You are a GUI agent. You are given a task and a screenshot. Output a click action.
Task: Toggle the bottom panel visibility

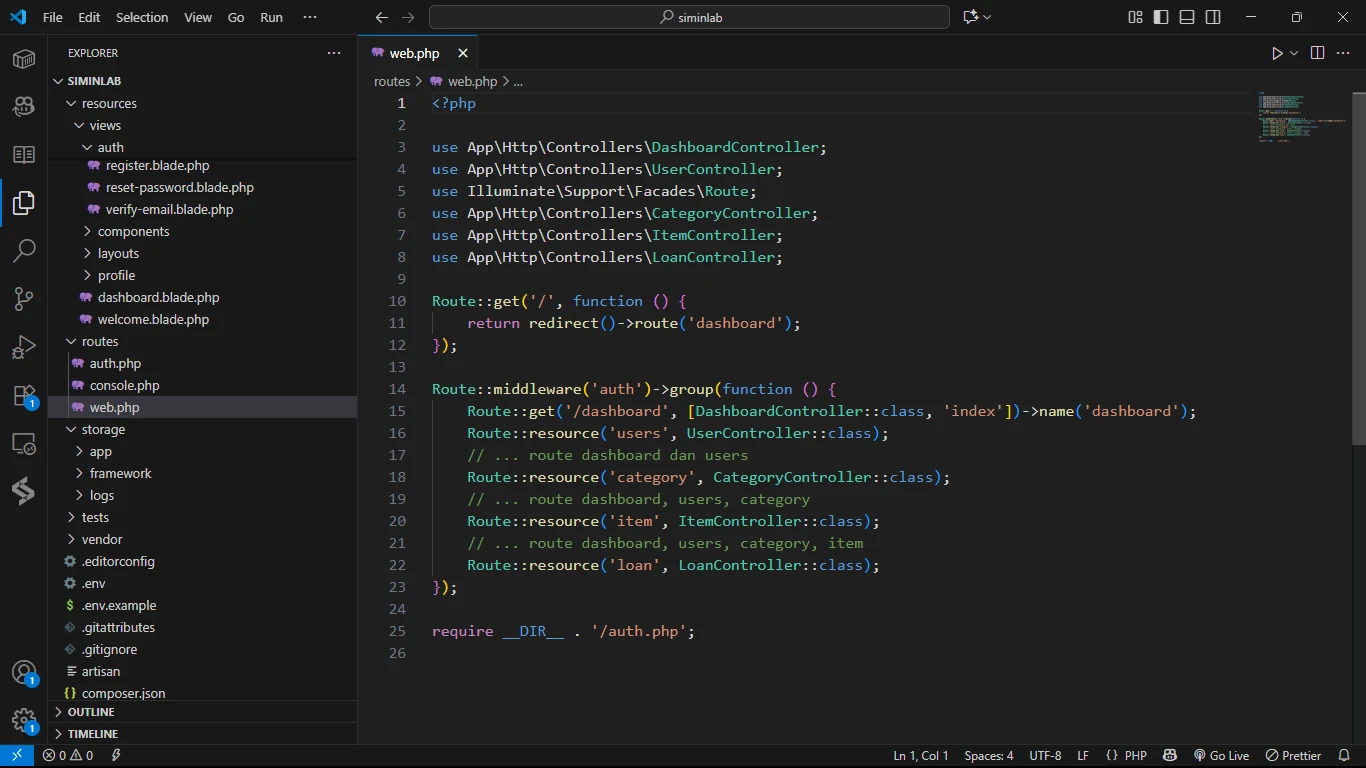coord(1187,17)
